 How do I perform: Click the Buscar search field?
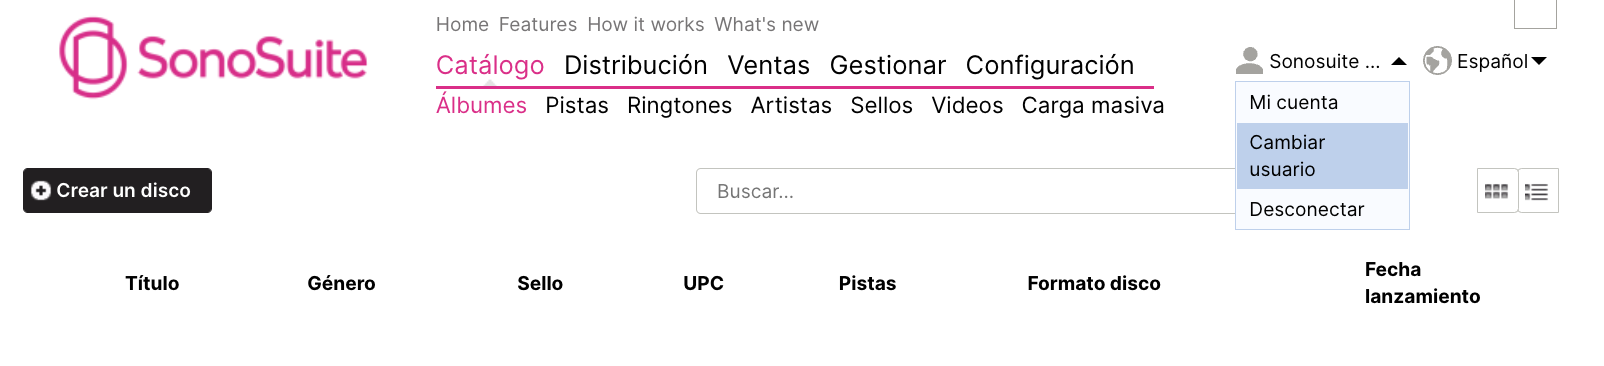coord(966,191)
